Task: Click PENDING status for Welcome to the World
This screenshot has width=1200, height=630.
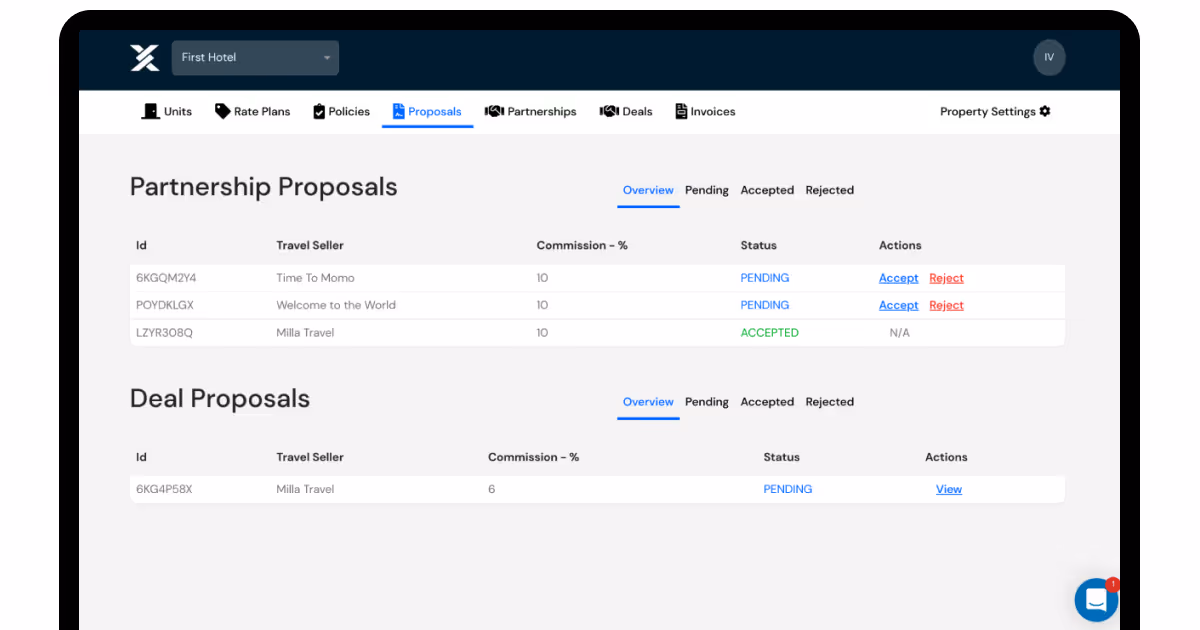Action: coord(765,305)
